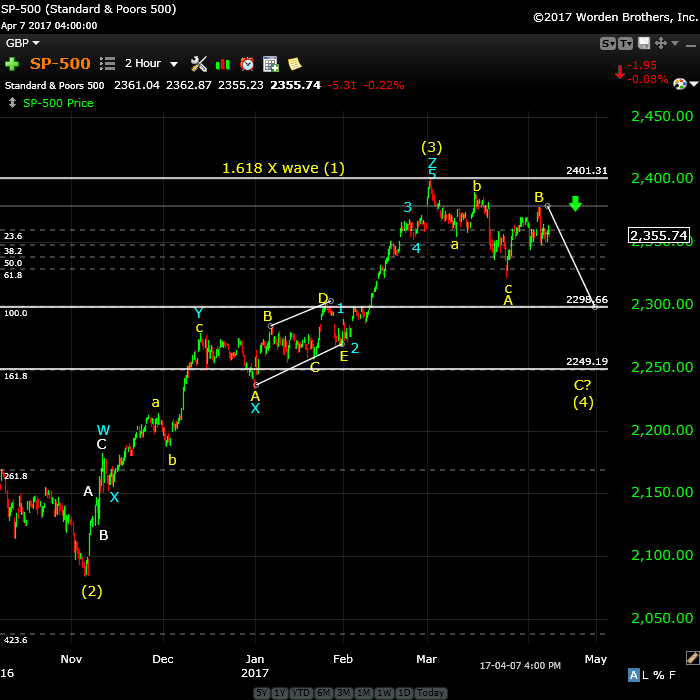Click the 2249.19 level label
Viewport: 700px width, 700px height.
[x=587, y=362]
